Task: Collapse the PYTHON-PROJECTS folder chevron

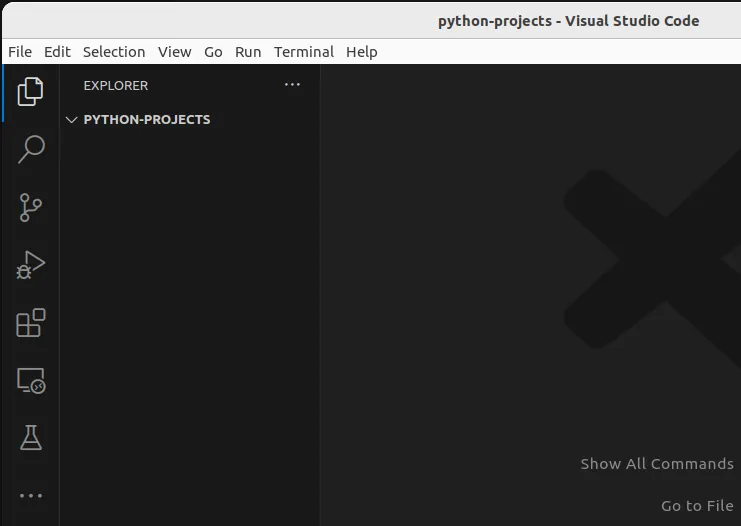Action: click(71, 120)
